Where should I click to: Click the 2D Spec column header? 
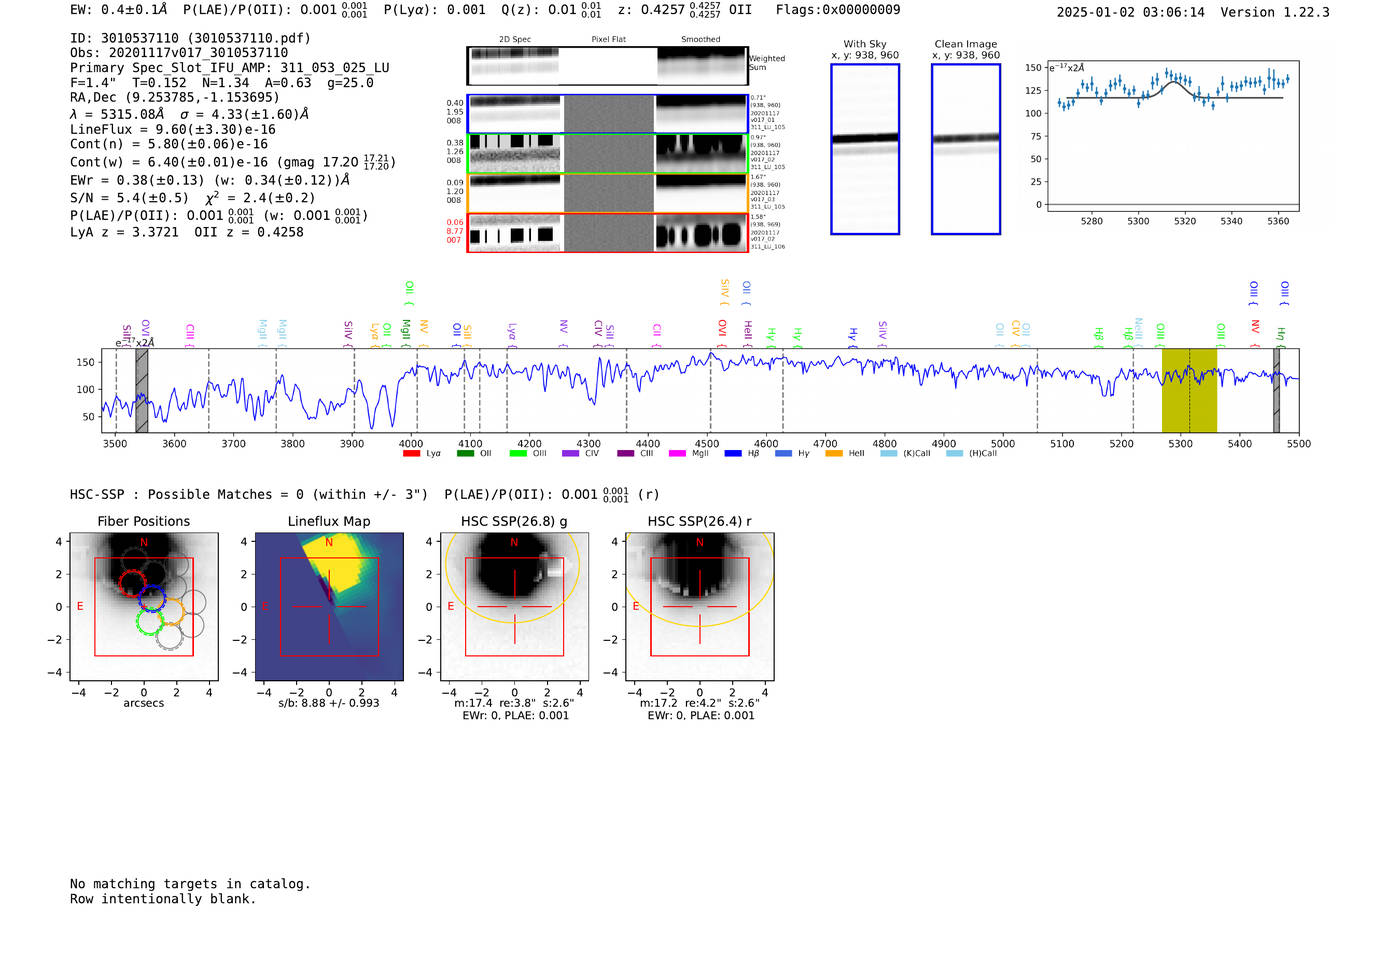click(515, 40)
